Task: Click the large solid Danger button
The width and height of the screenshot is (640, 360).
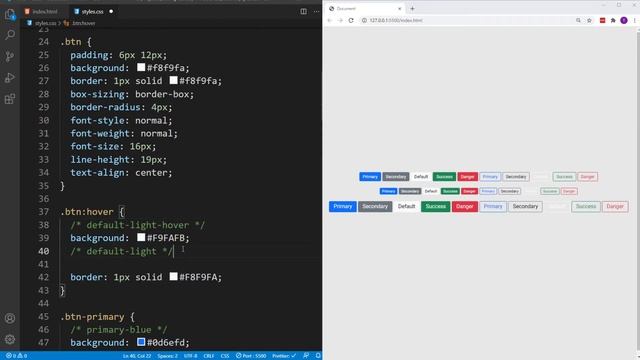Action: click(464, 207)
